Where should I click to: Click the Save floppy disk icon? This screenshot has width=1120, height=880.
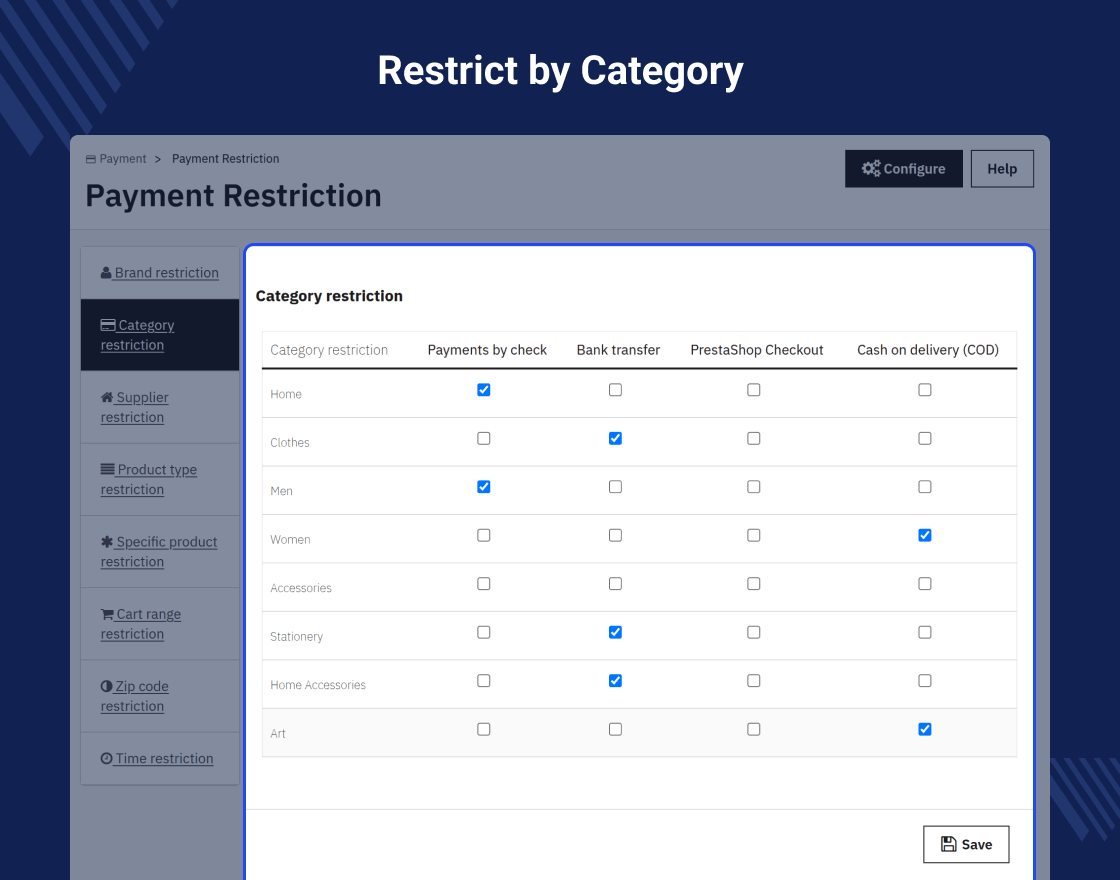[x=949, y=844]
